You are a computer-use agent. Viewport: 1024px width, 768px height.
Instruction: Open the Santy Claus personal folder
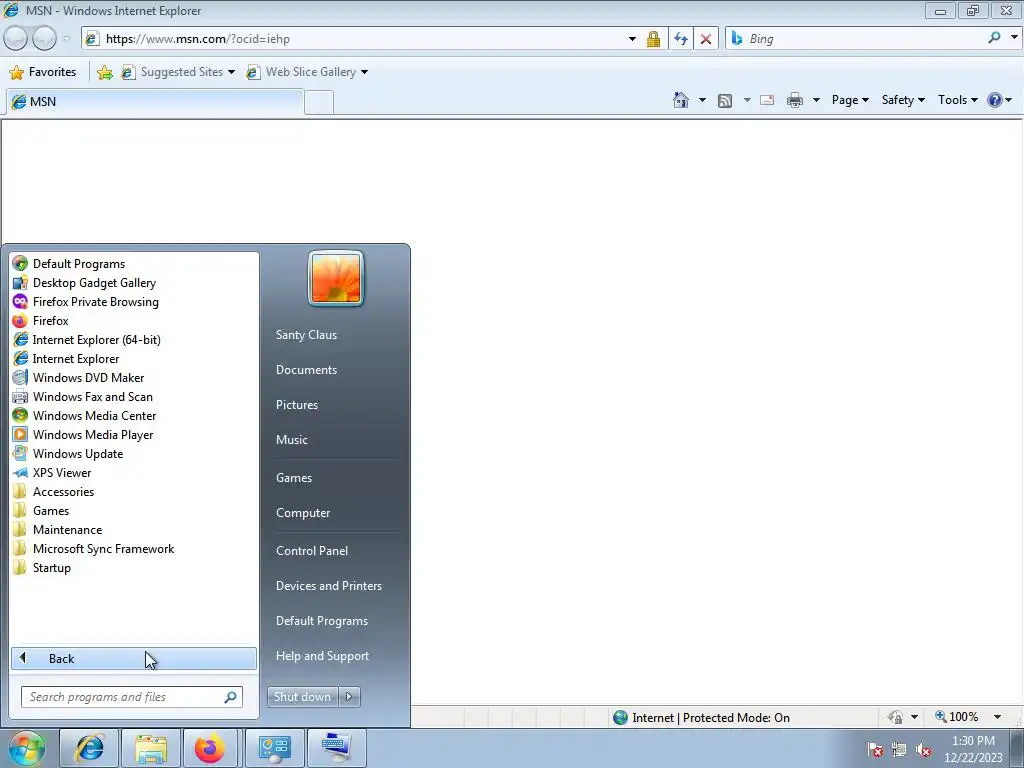coord(306,334)
